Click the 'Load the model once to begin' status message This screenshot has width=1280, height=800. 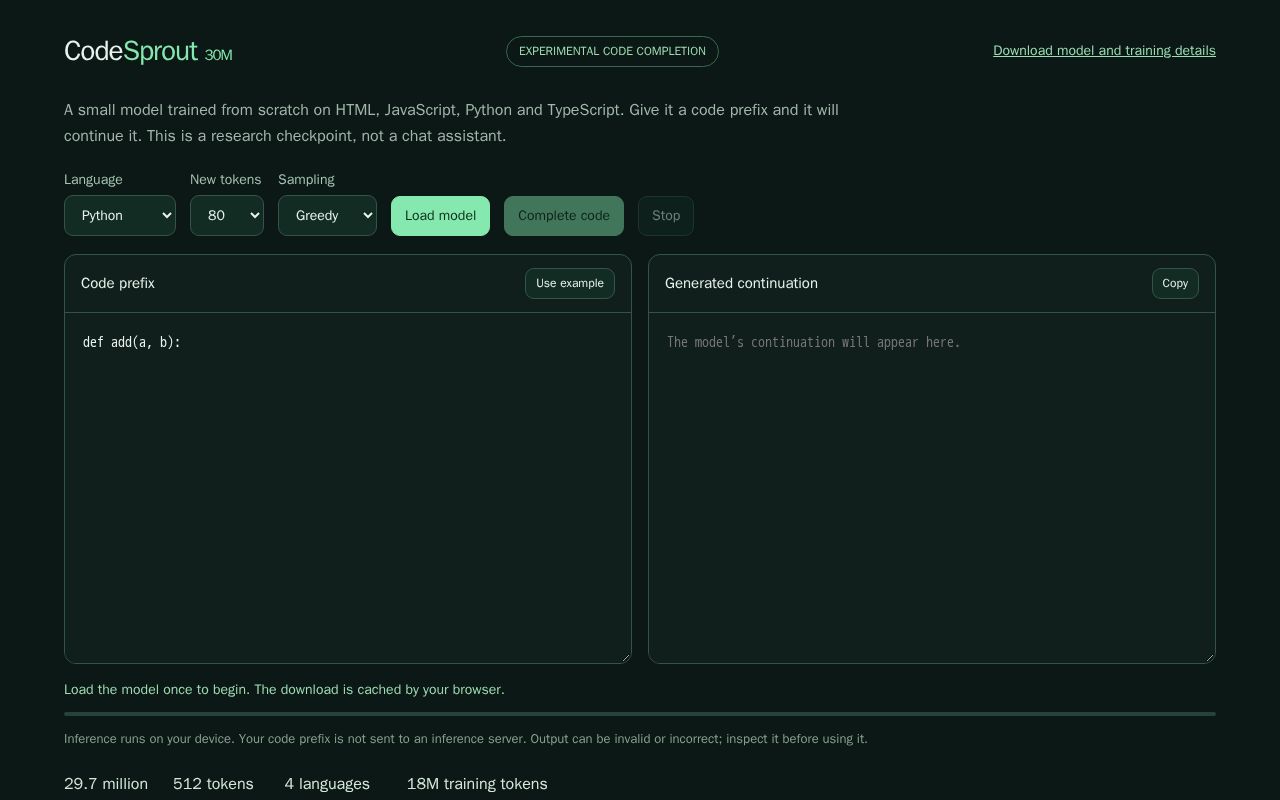pyautogui.click(x=284, y=690)
